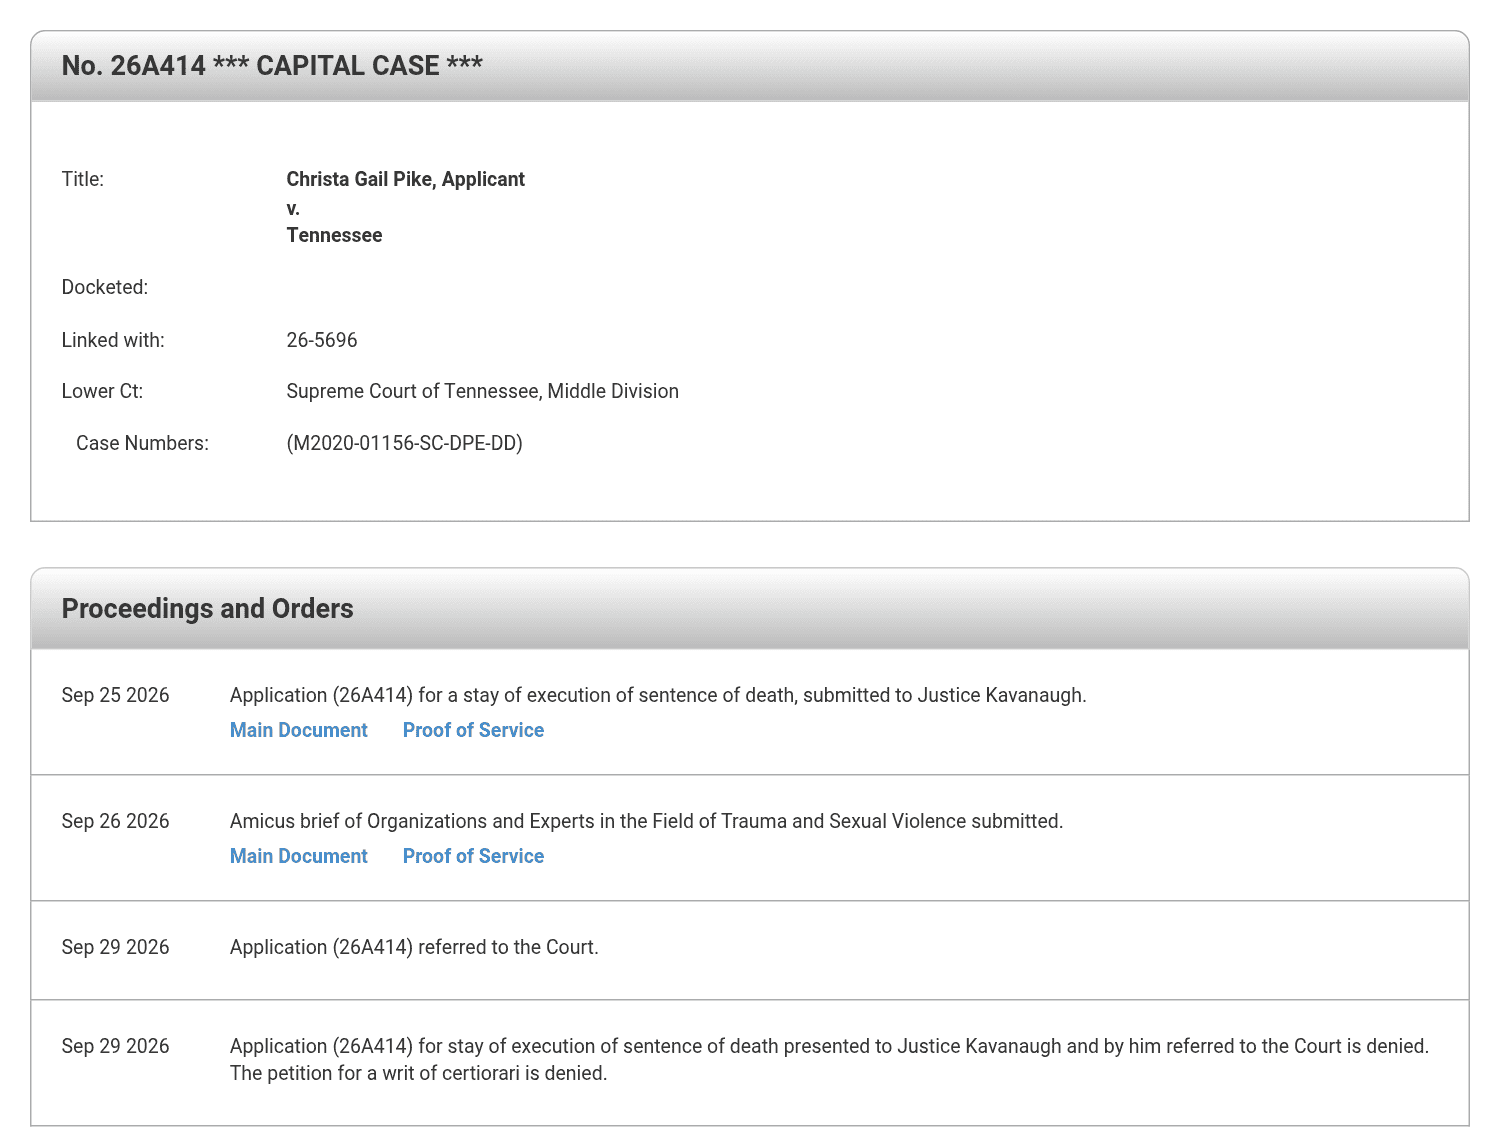Click the 'Tennessee' respondent name
1500x1135 pixels.
(334, 235)
